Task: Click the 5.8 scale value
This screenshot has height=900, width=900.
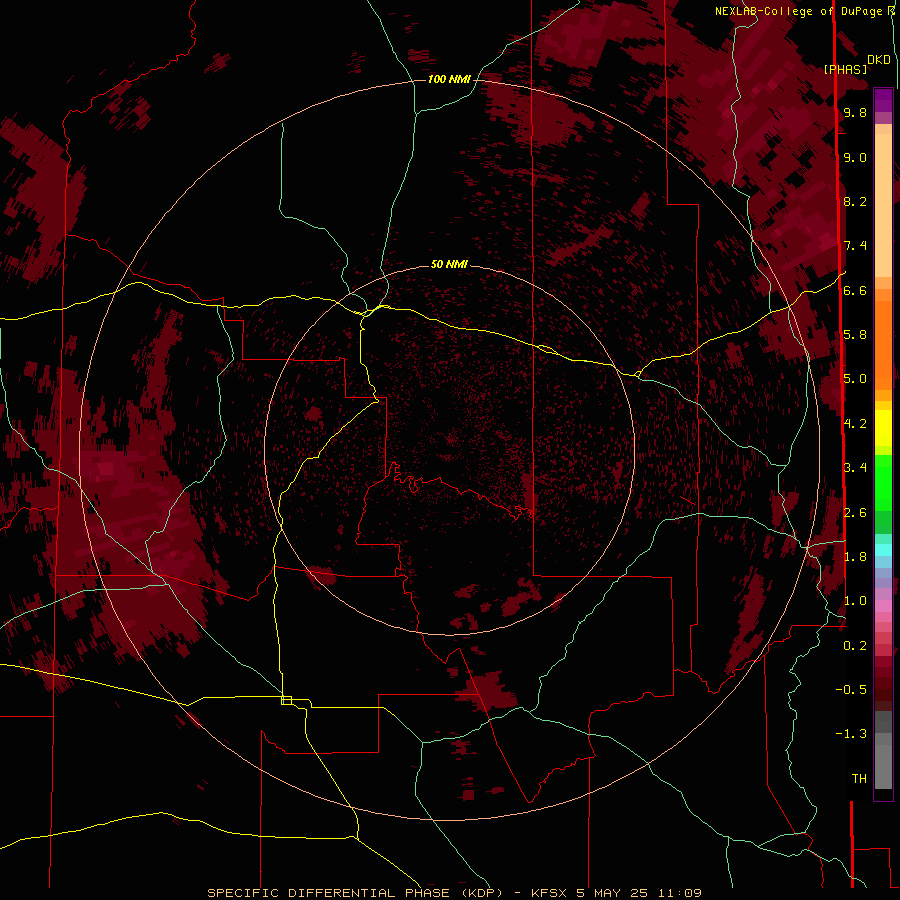Action: tap(855, 335)
